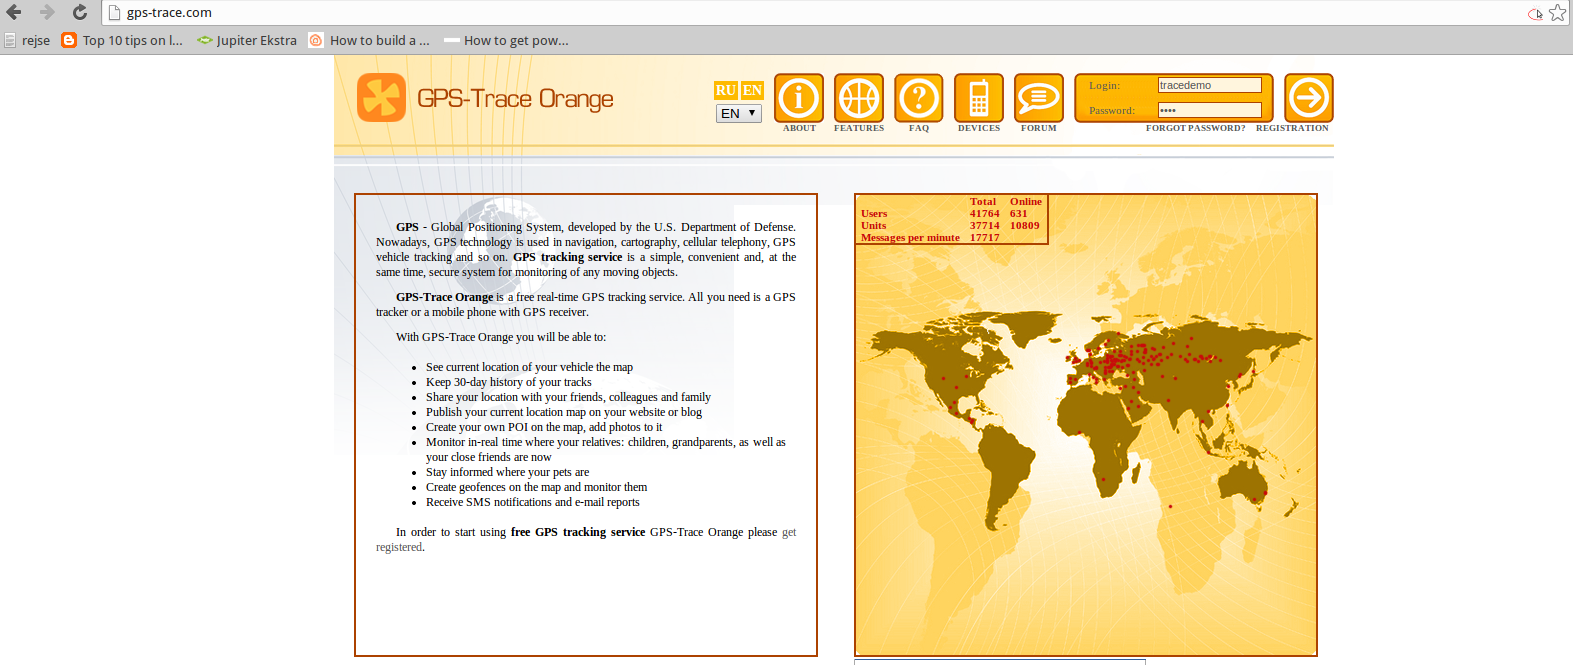1573x665 pixels.
Task: Click the ABOUT menu label
Action: click(799, 128)
